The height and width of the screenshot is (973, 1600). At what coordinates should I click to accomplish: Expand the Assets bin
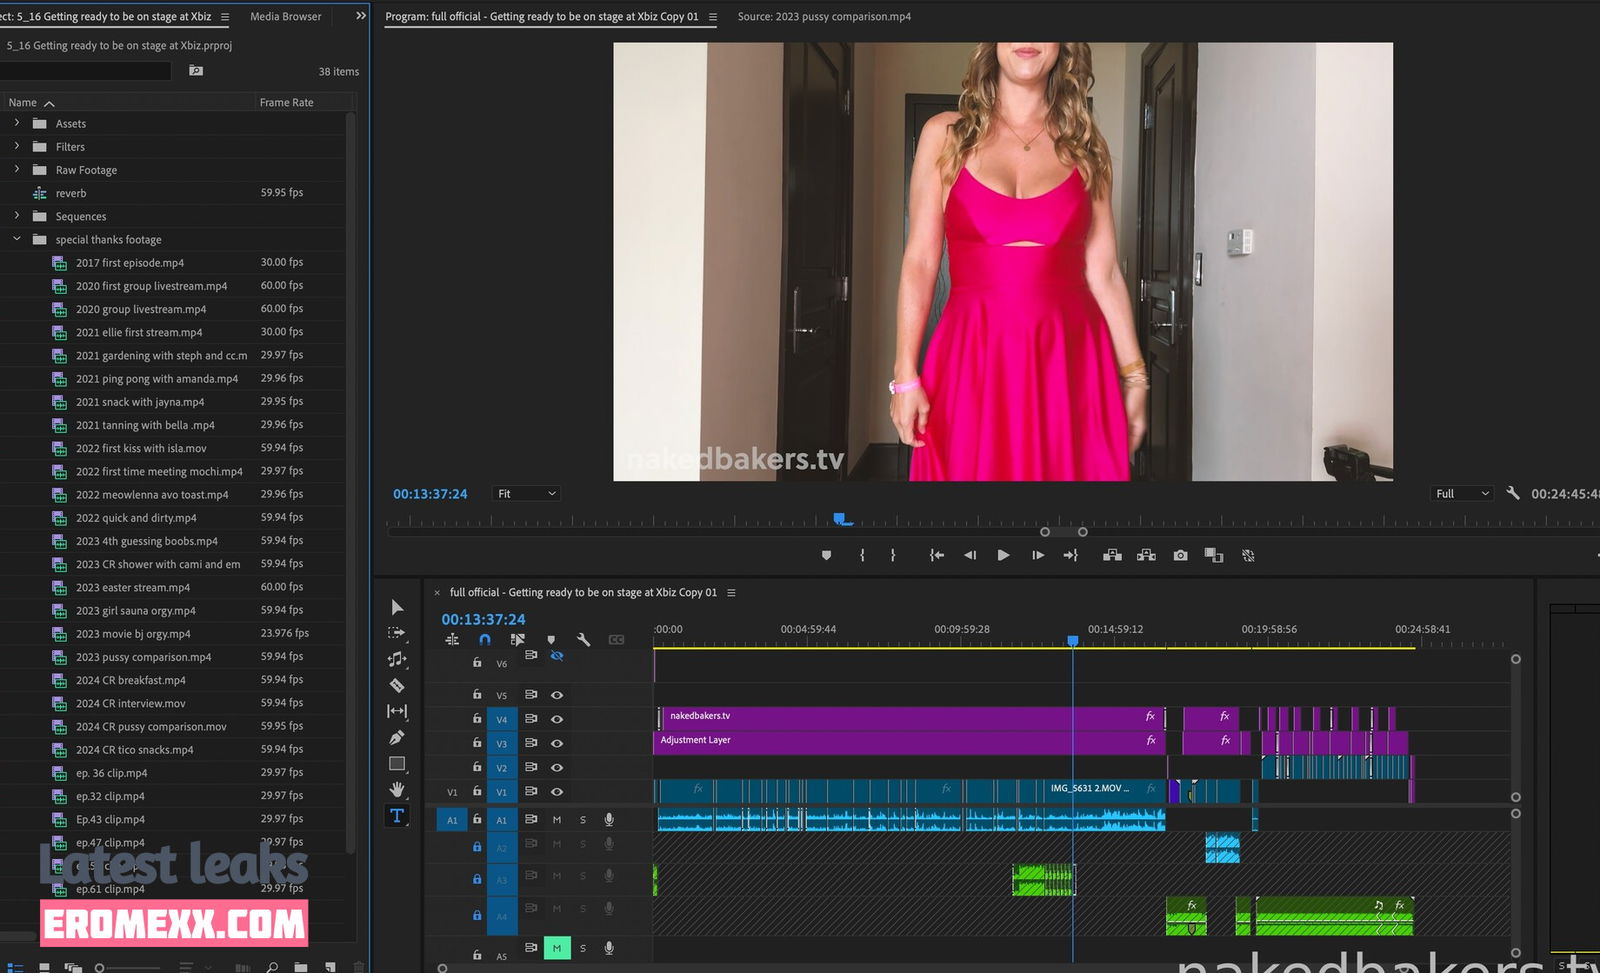click(16, 123)
